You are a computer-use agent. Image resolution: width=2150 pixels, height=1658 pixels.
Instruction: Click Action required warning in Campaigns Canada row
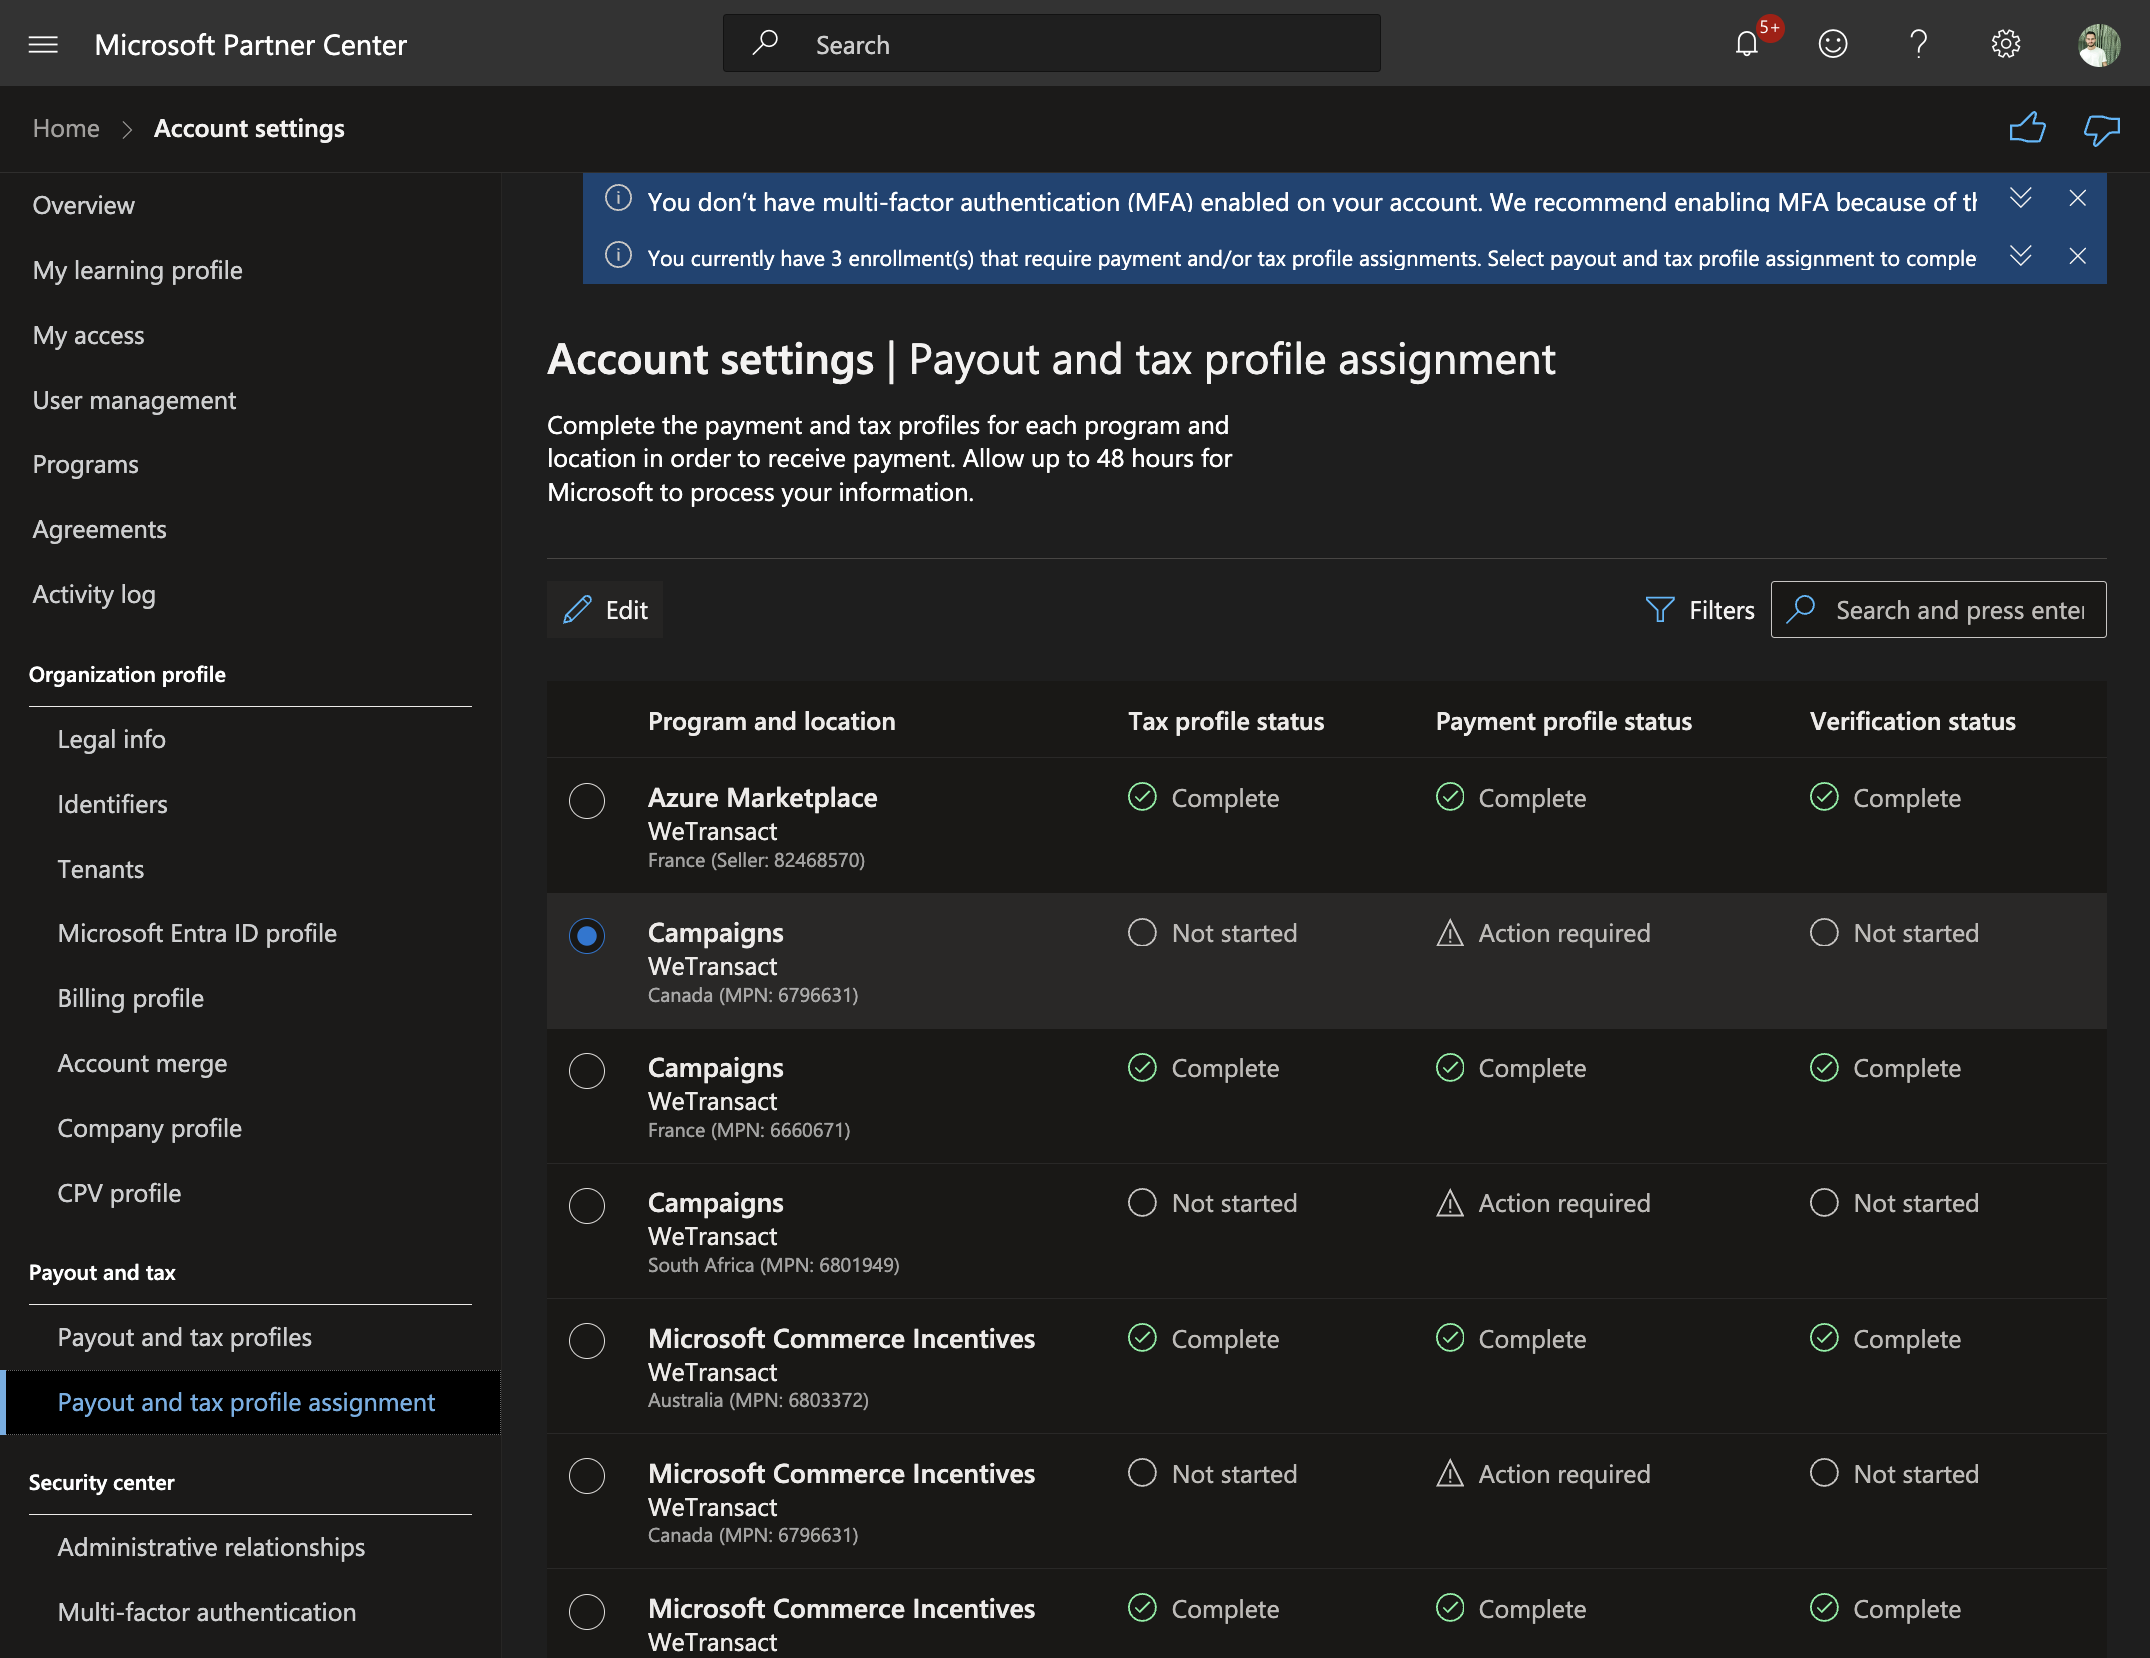(x=1543, y=933)
